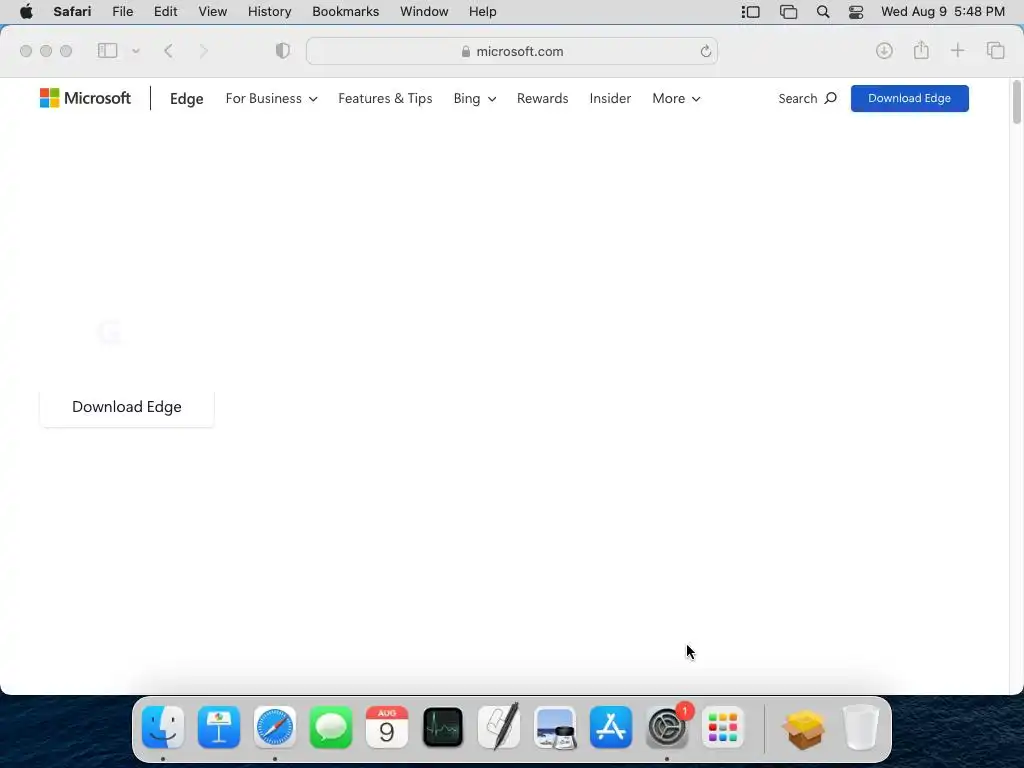1024x768 pixels.
Task: Click the page vertical scrollbar
Action: (1016, 102)
